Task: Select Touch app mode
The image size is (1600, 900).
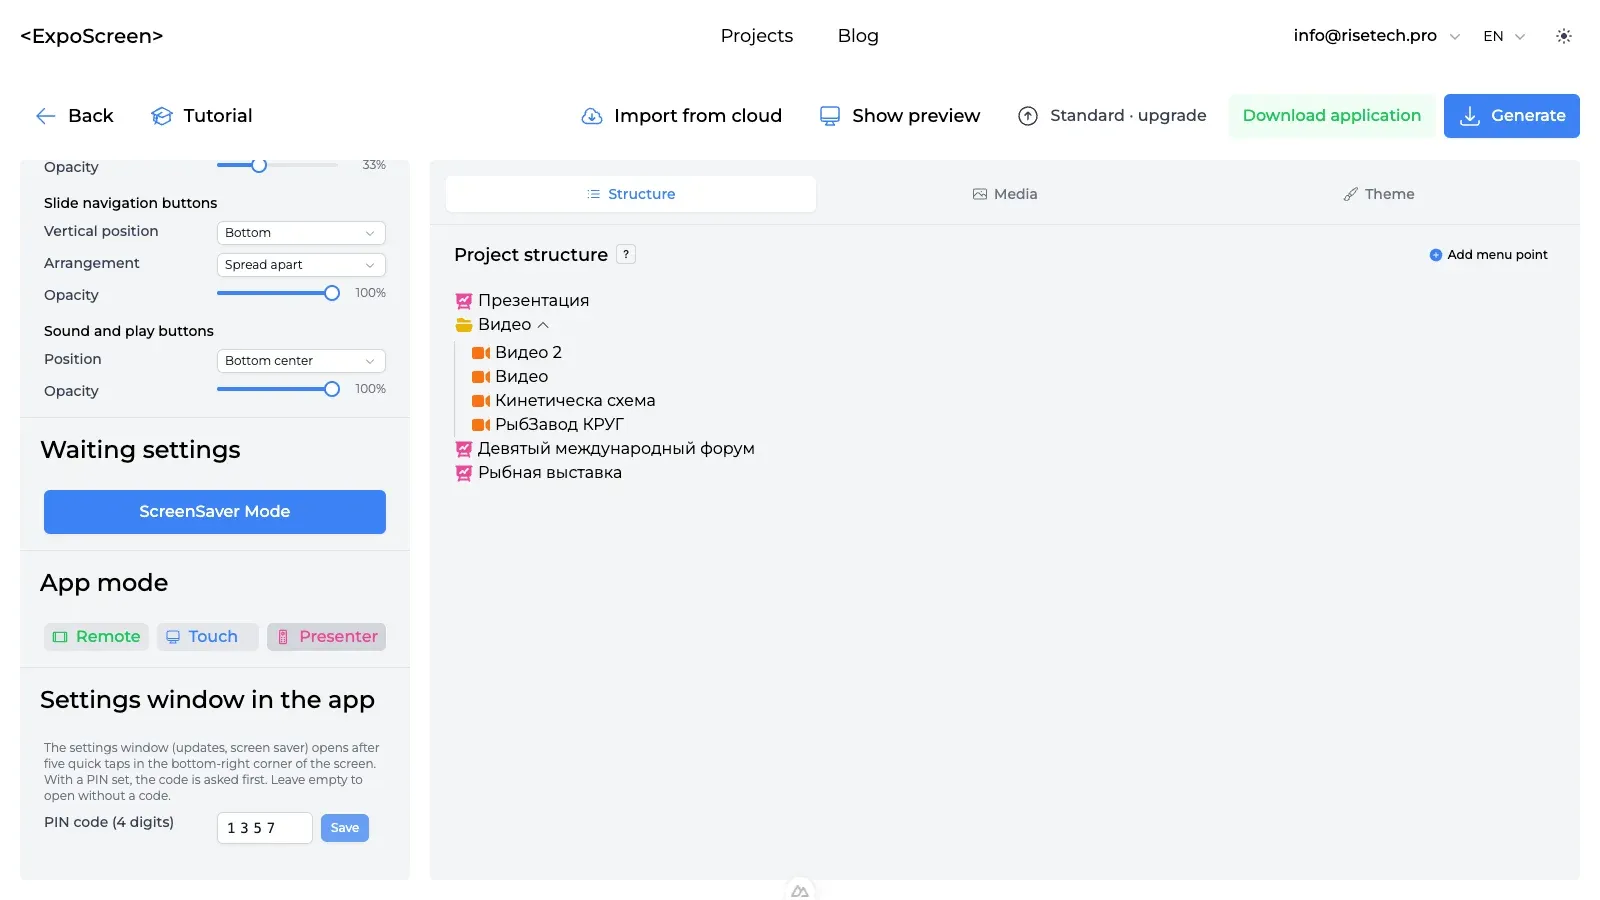Action: click(x=207, y=637)
